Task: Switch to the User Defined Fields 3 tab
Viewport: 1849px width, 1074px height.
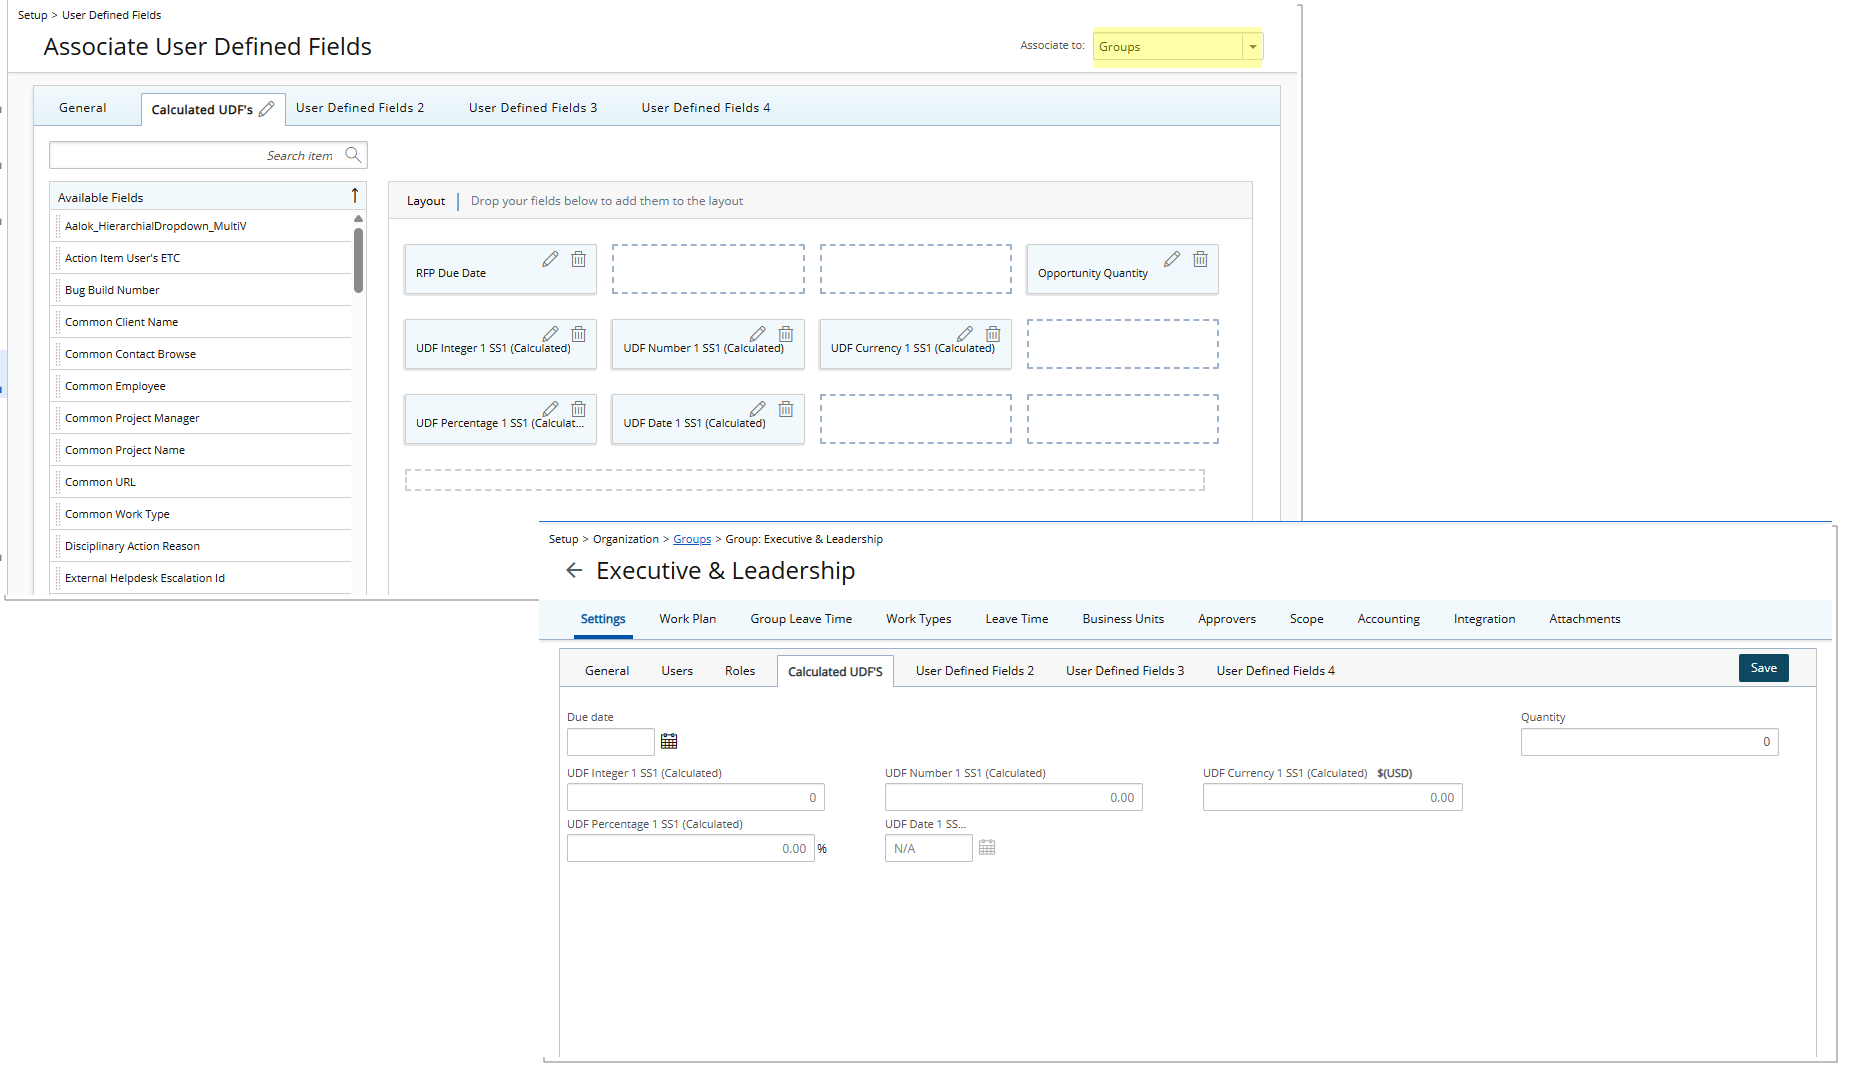Action: tap(533, 107)
